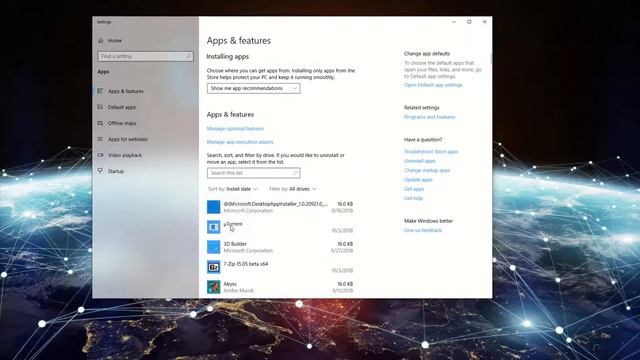
Task: Click Give us feedback link
Action: click(423, 230)
